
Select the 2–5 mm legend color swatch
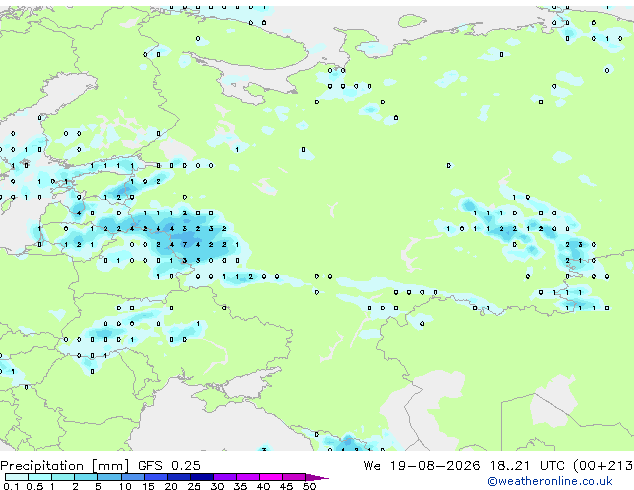(x=86, y=477)
